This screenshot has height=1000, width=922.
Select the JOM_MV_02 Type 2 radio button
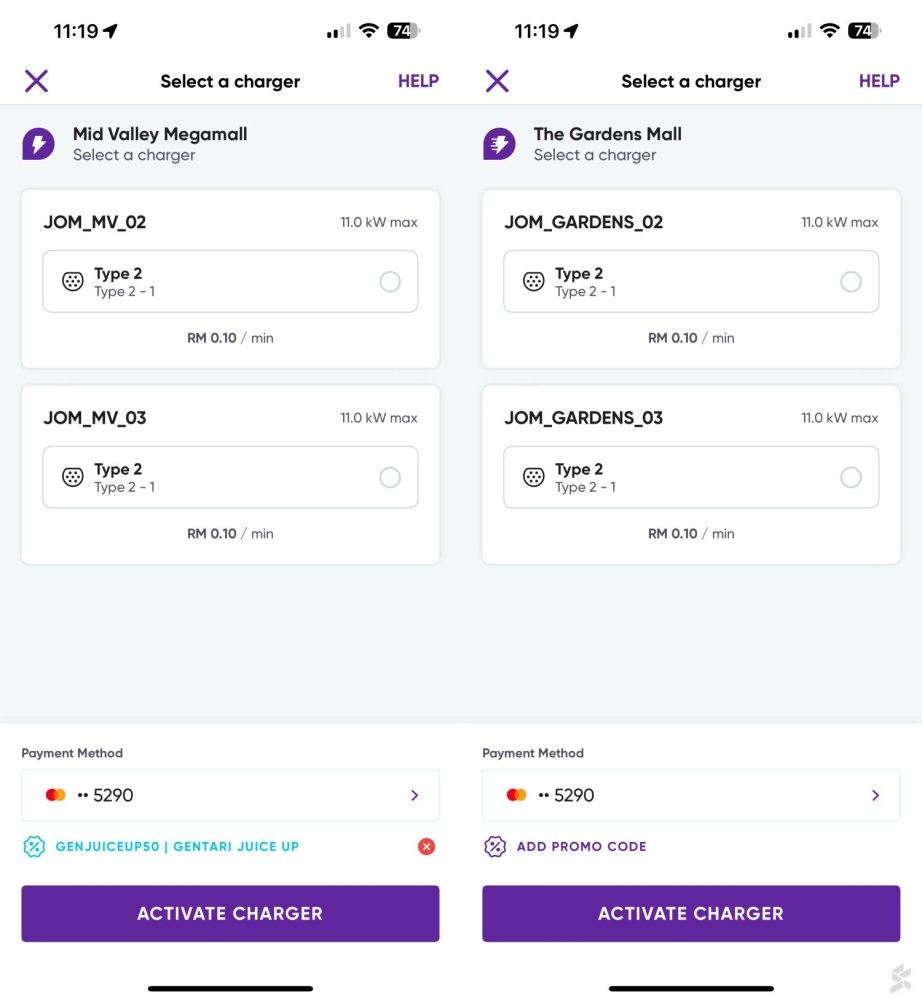click(390, 282)
